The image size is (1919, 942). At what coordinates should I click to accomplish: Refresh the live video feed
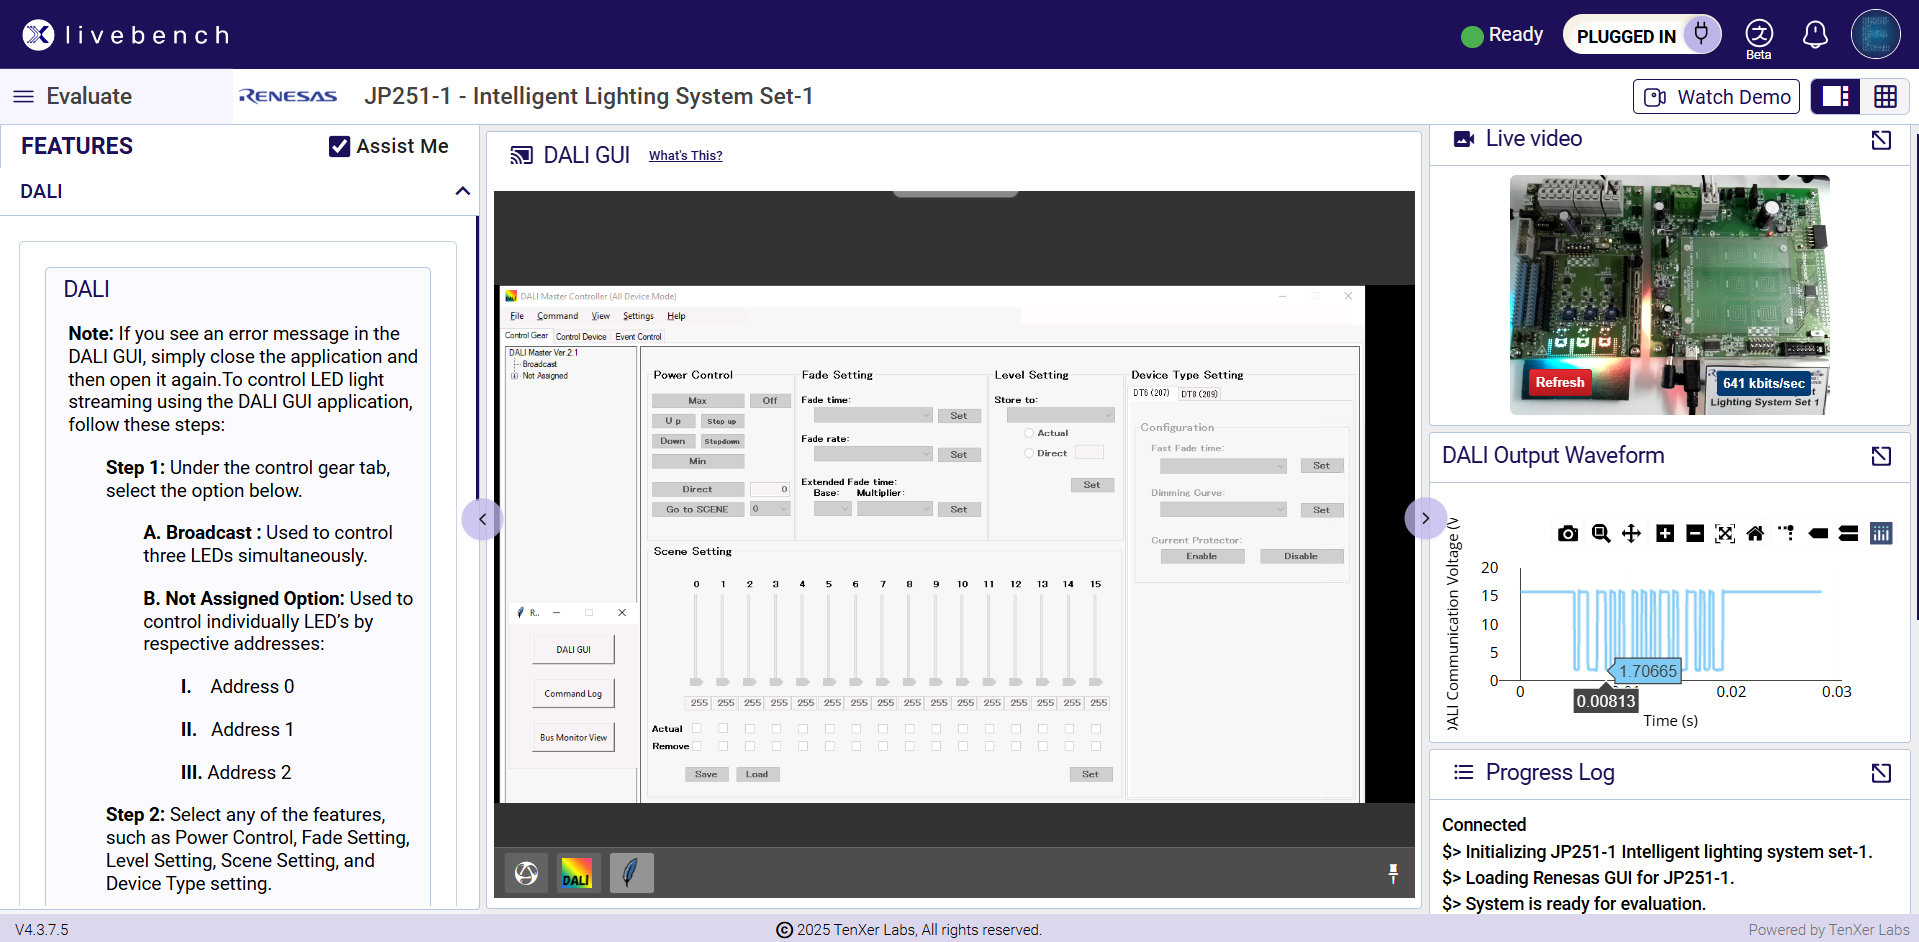click(x=1560, y=382)
